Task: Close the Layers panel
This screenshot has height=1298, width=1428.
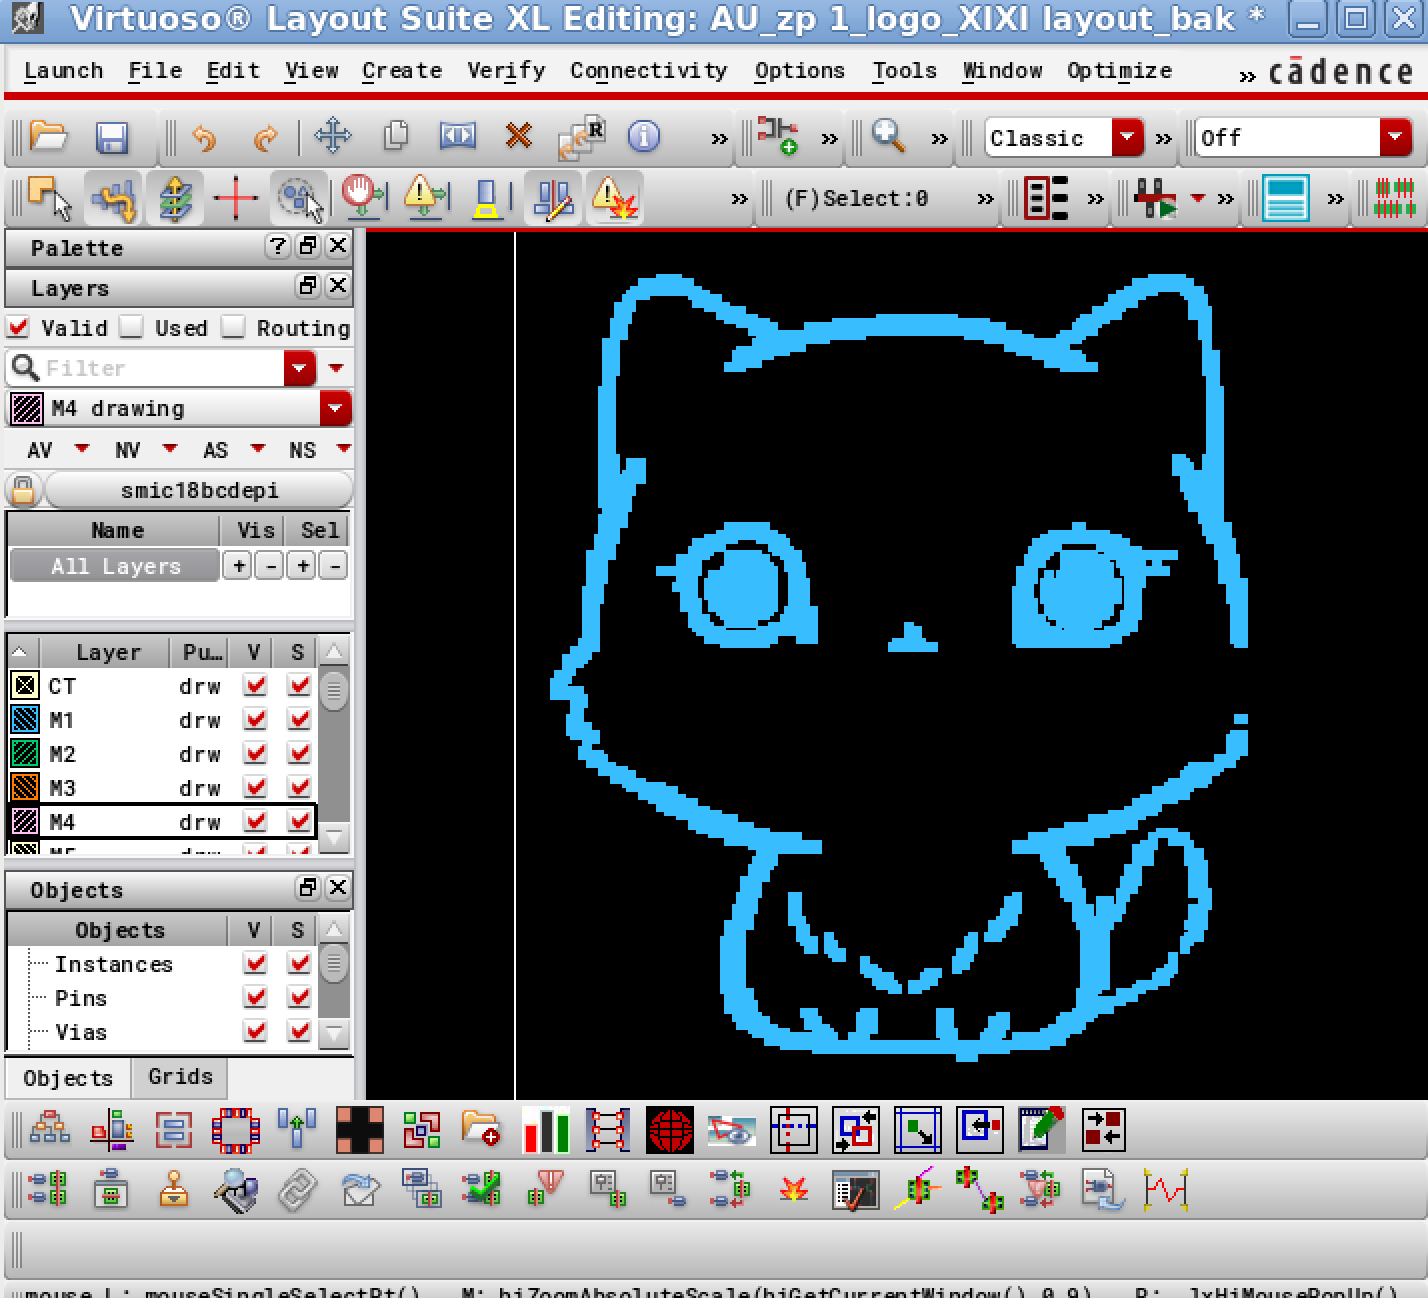Action: 338,286
